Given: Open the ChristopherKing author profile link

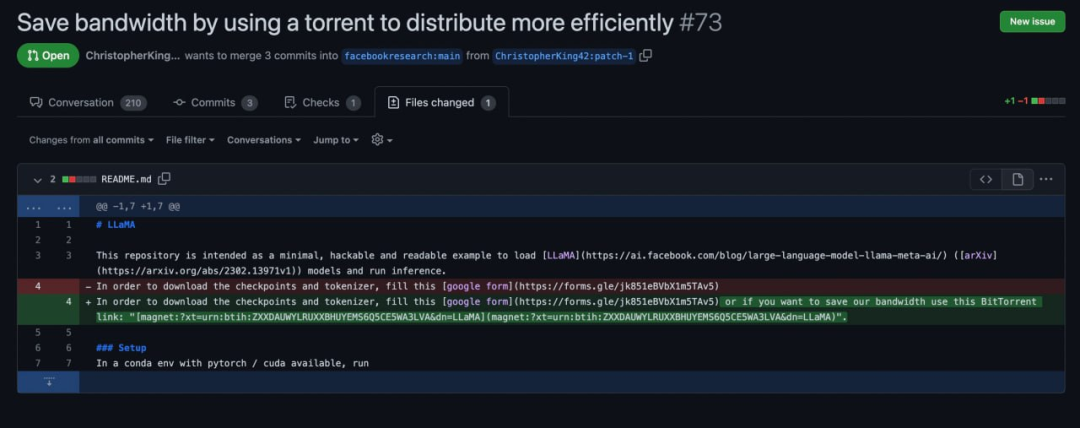Looking at the screenshot, I should point(133,56).
